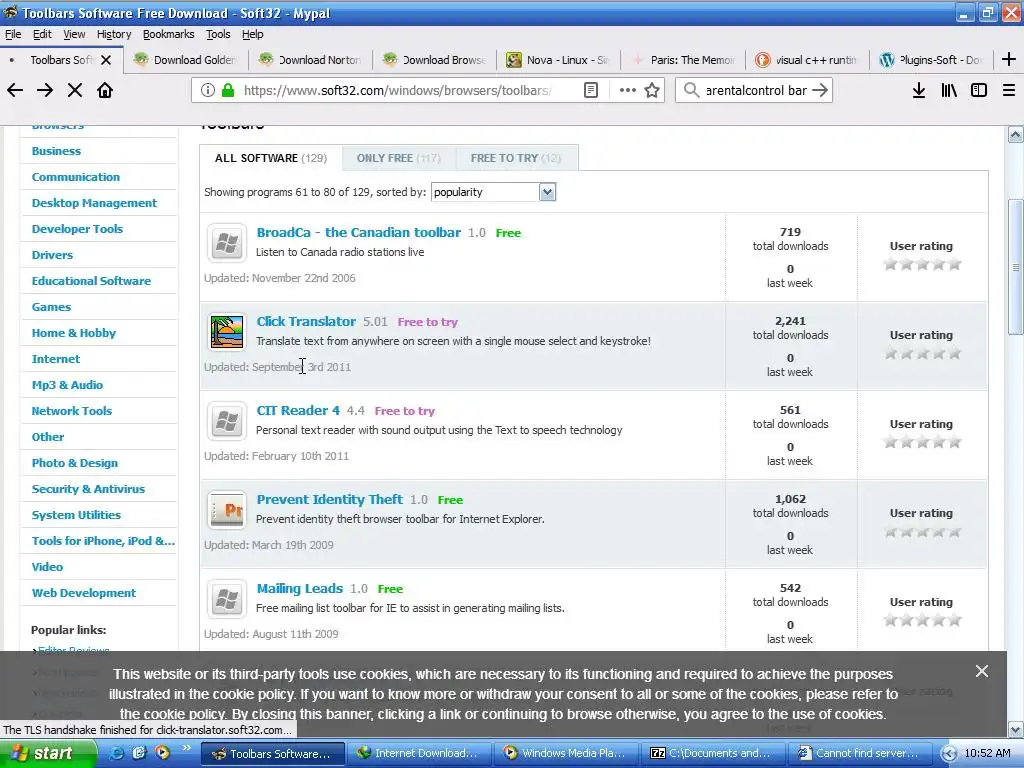Click the Prevent Identity Theft icon

[x=227, y=509]
